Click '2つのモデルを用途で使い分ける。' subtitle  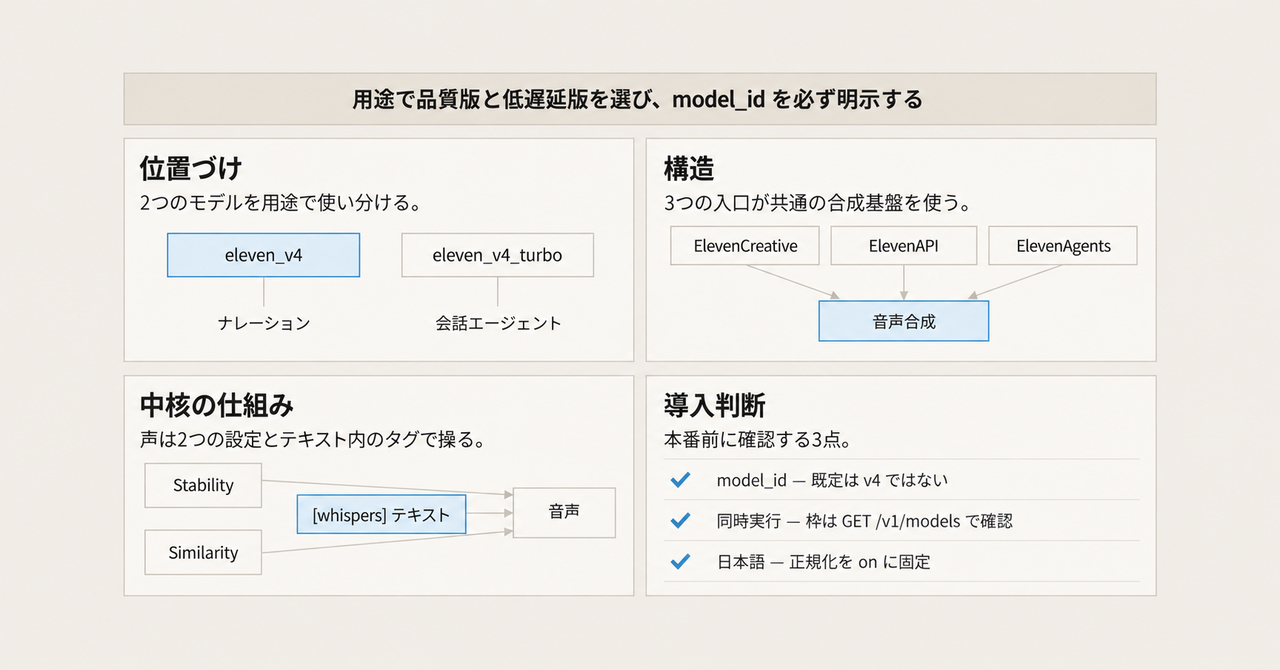279,203
